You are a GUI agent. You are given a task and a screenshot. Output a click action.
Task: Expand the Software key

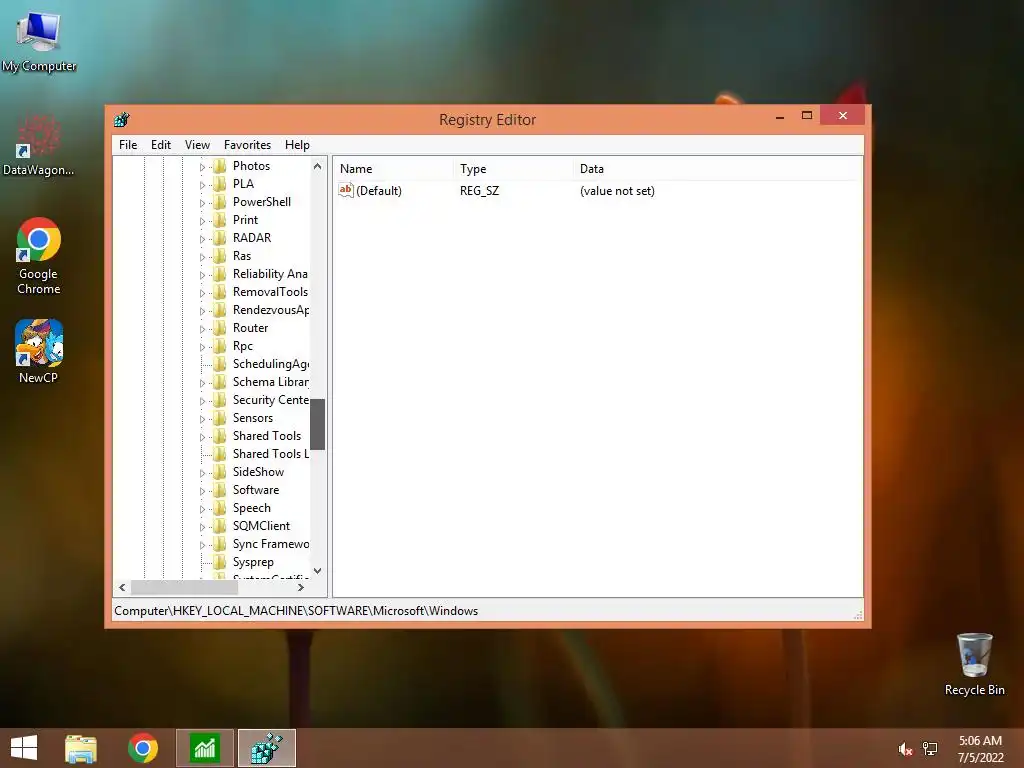tap(202, 491)
